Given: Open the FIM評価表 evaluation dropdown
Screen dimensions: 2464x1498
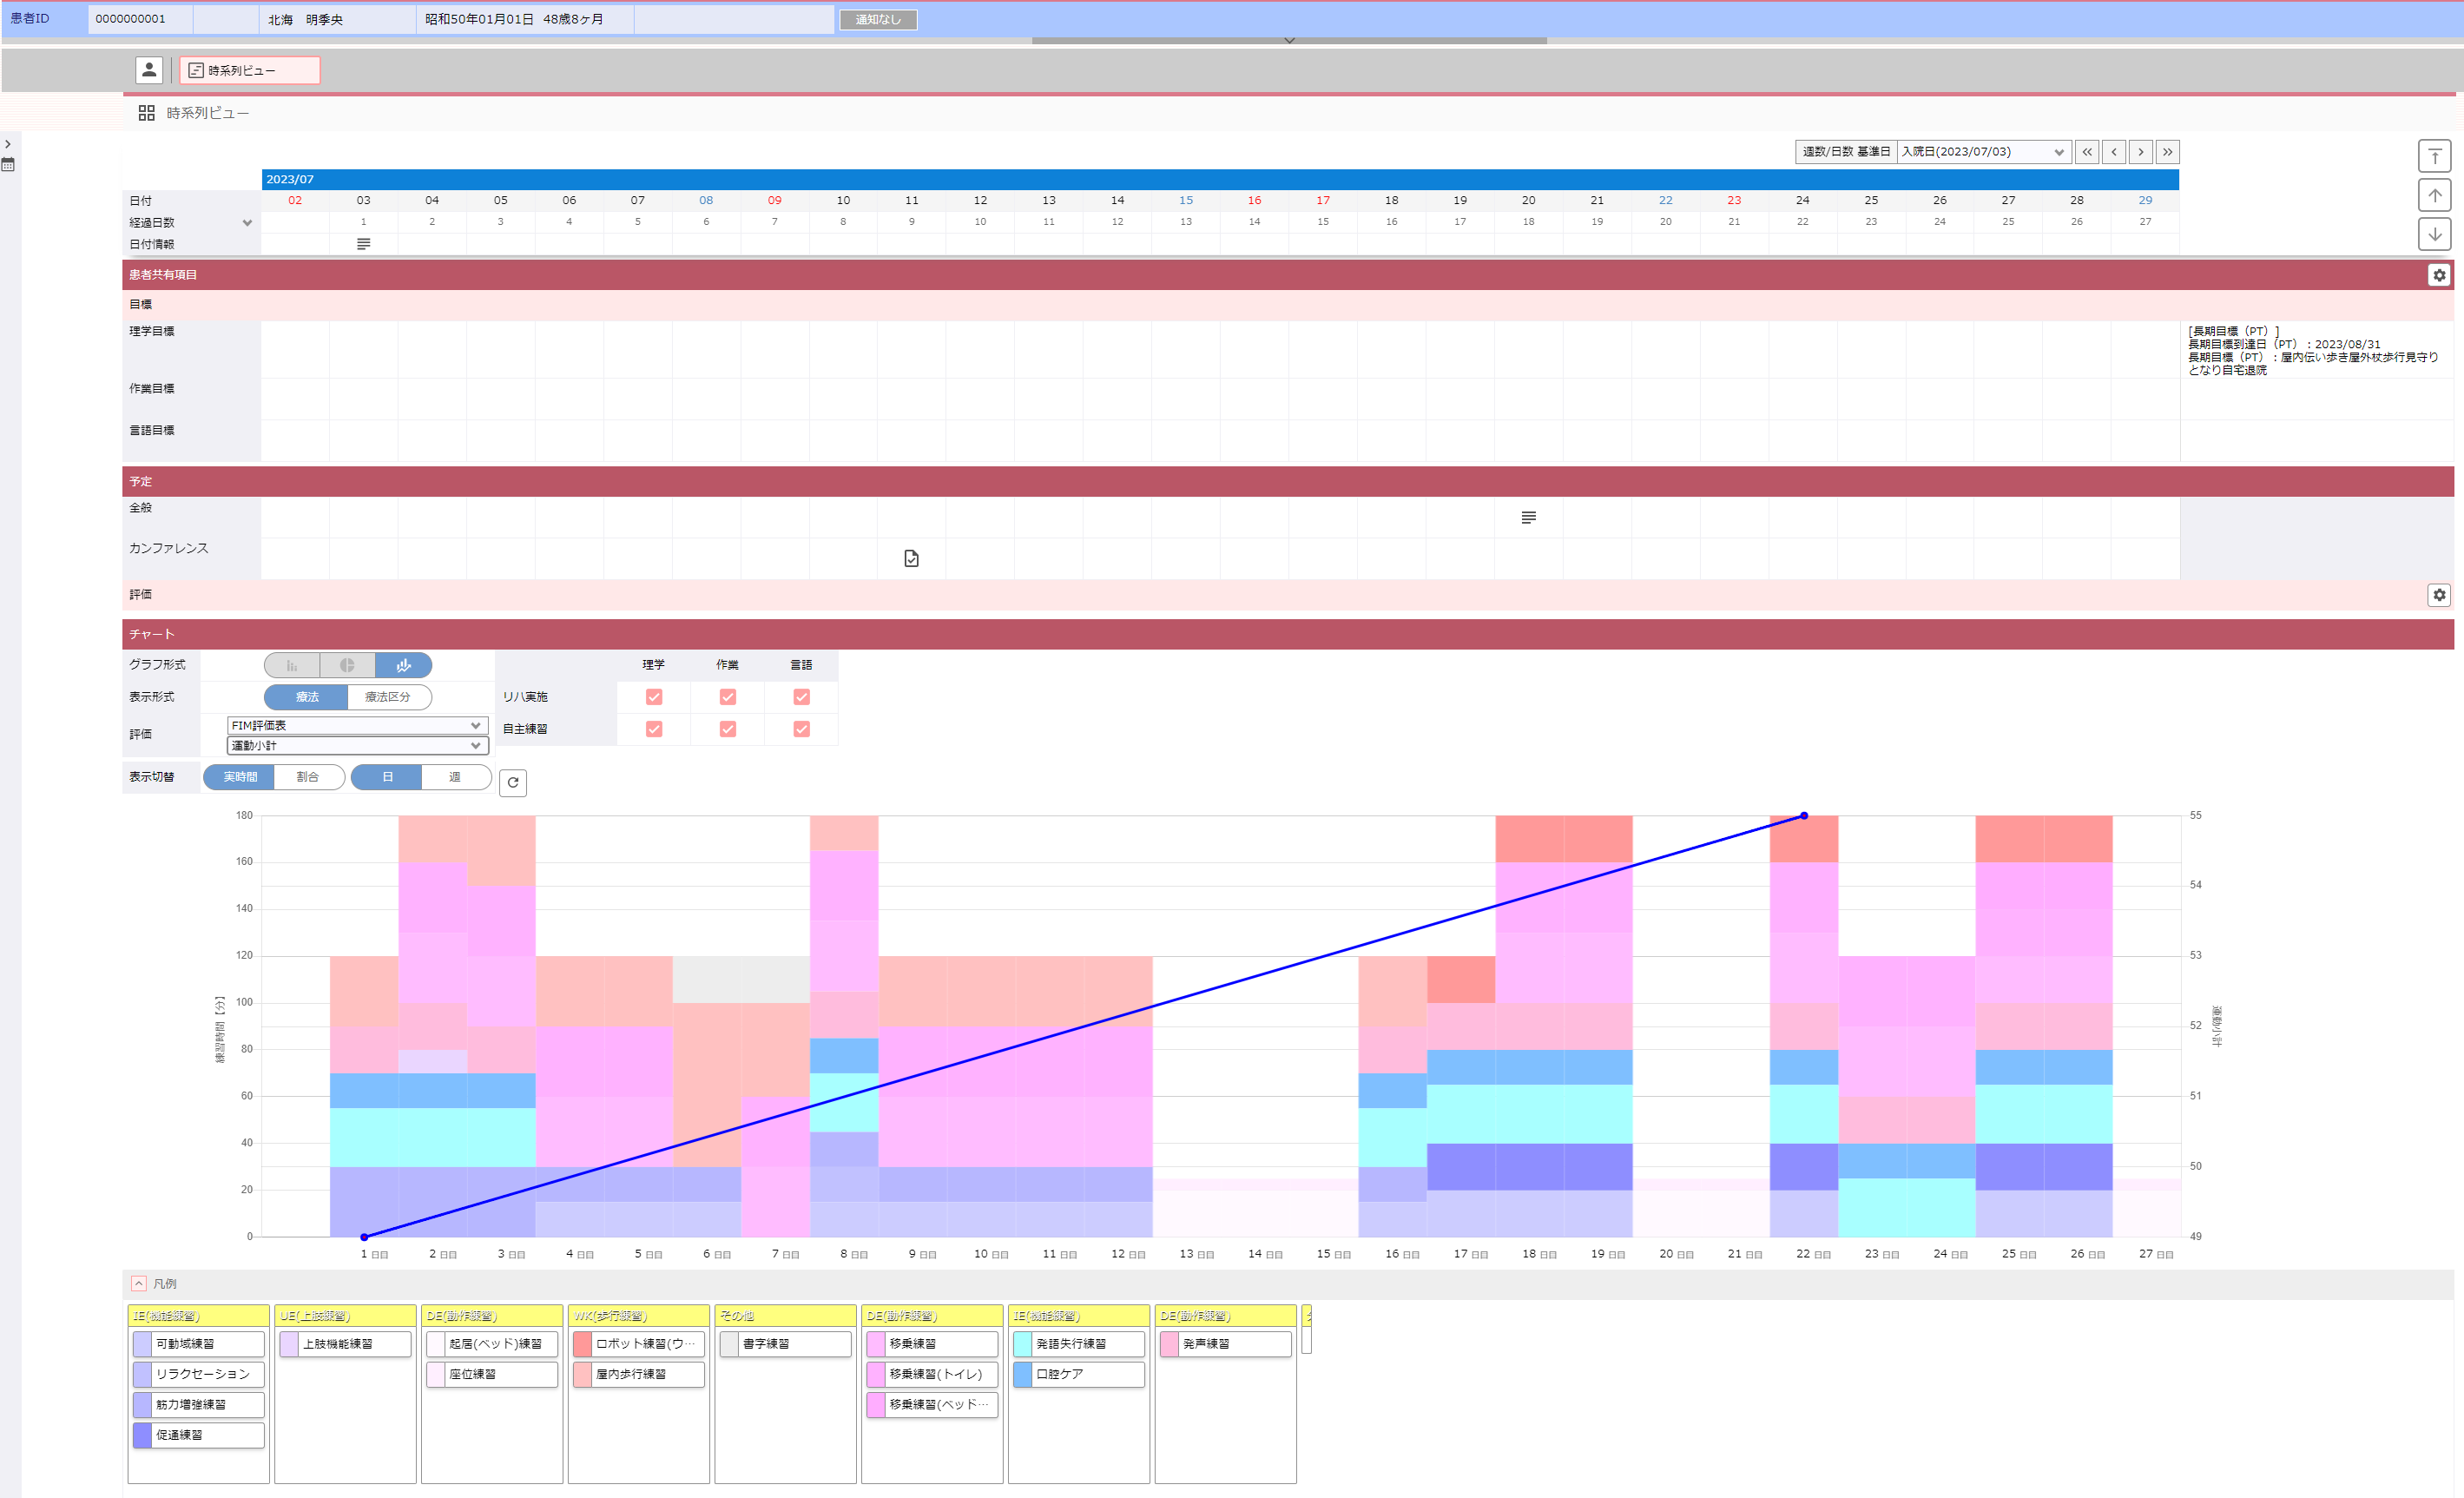Looking at the screenshot, I should point(357,725).
